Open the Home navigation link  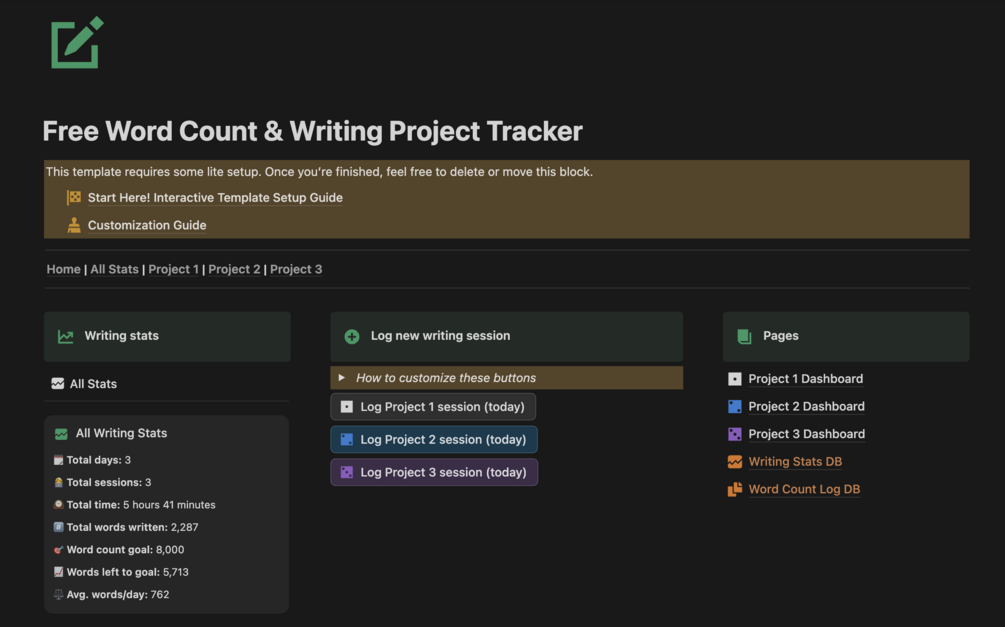click(x=64, y=269)
